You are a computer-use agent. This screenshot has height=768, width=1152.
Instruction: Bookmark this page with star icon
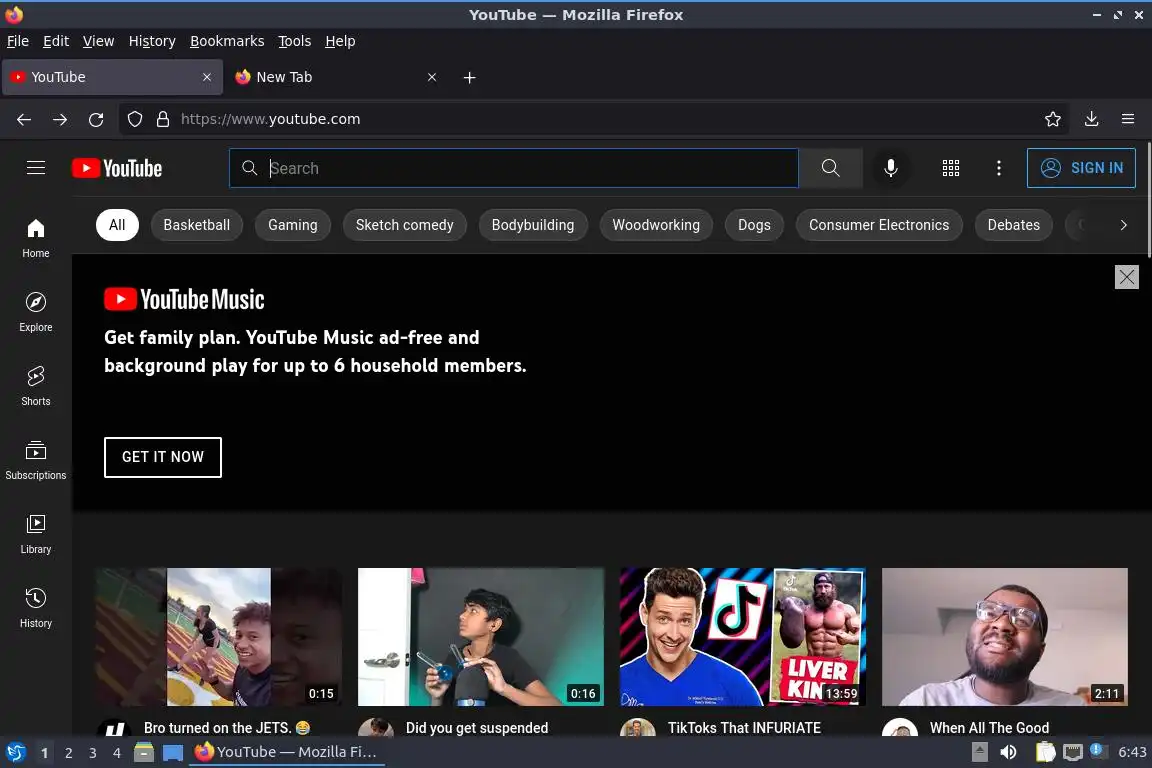click(1053, 119)
